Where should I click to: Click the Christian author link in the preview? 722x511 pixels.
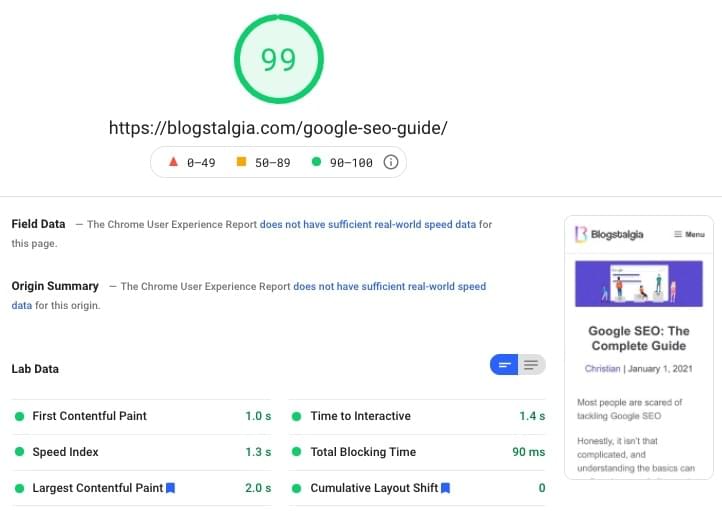pyautogui.click(x=602, y=369)
